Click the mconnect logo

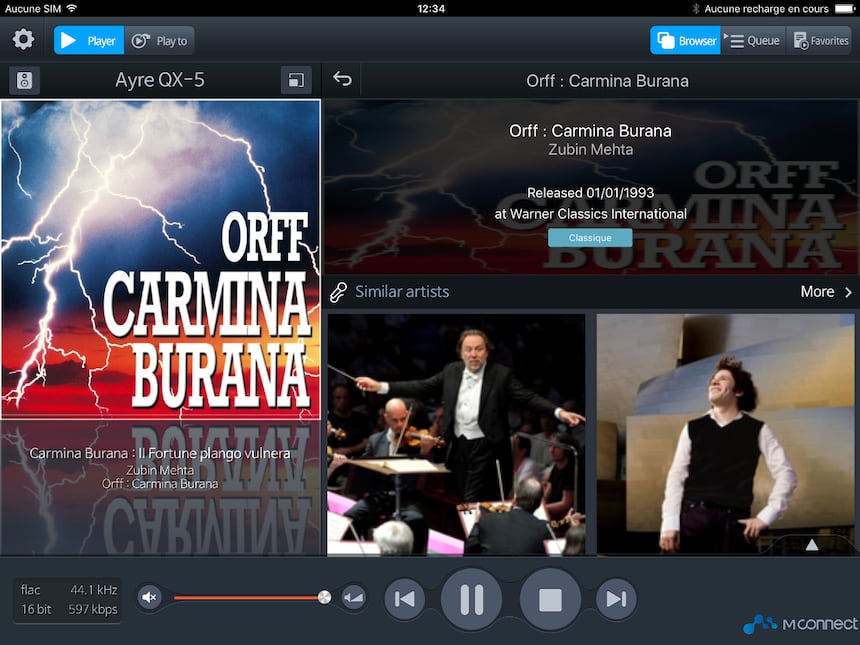pos(800,624)
